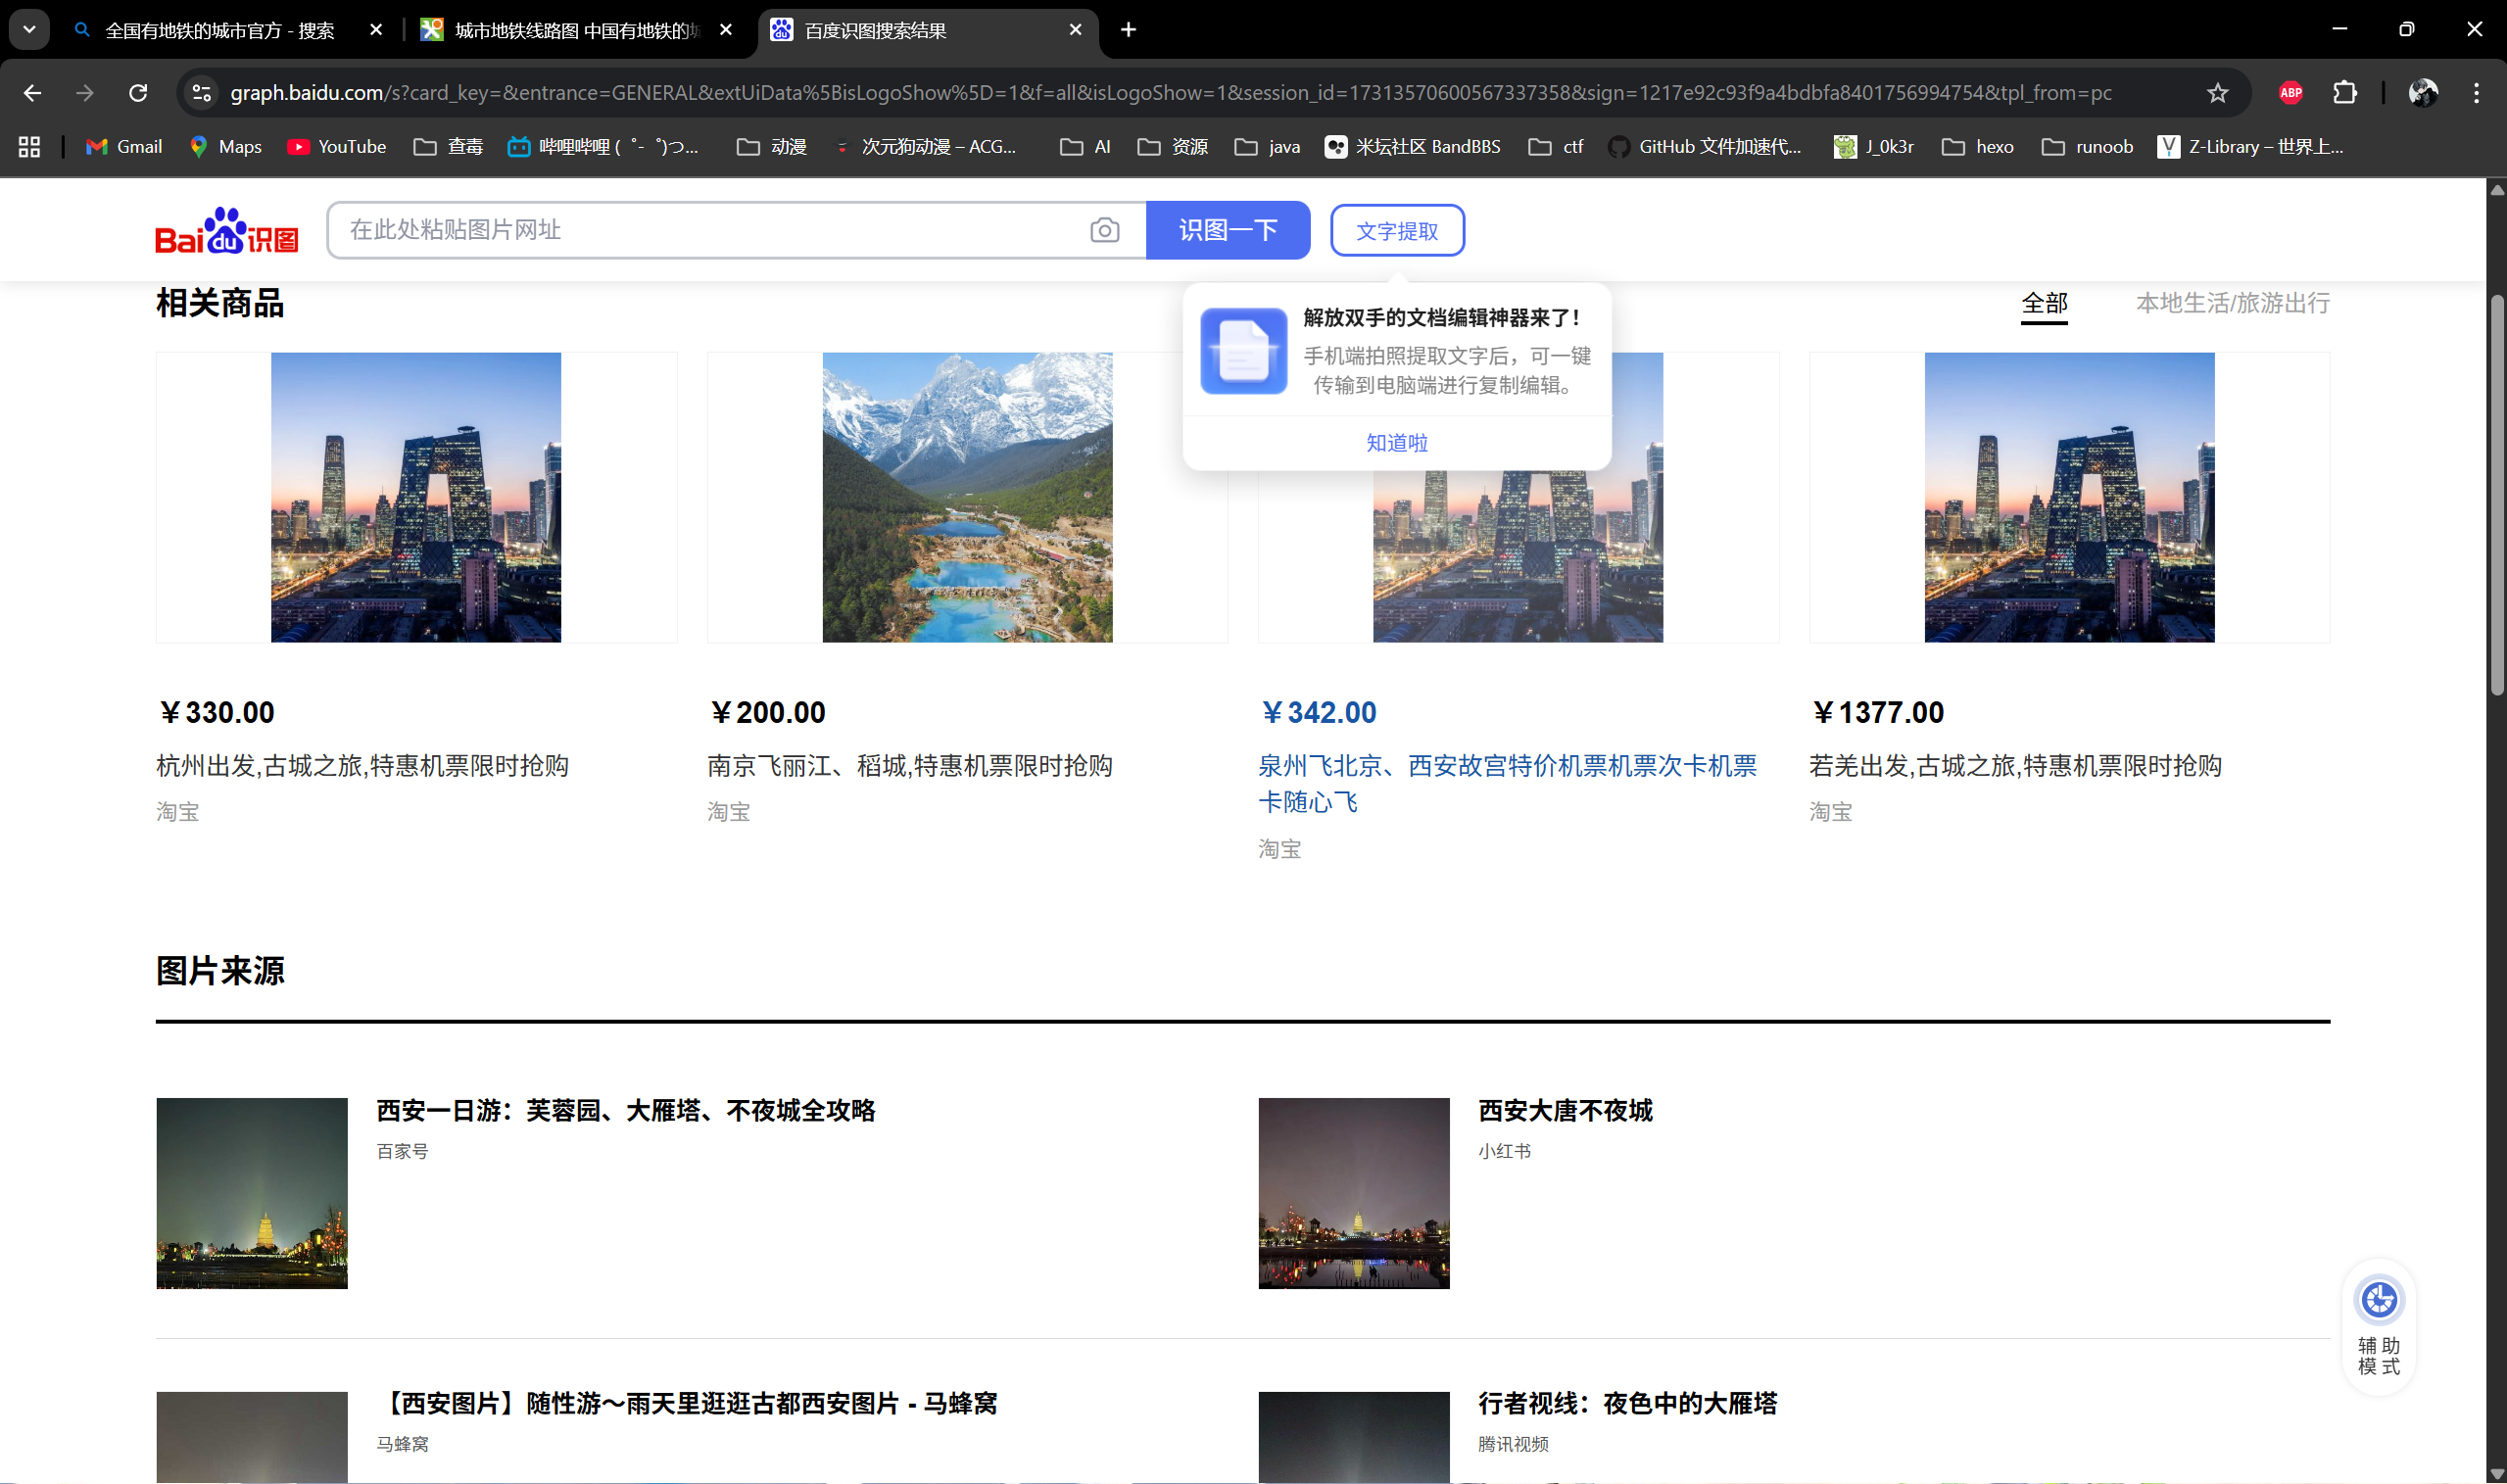The width and height of the screenshot is (2507, 1484).
Task: Switch to the 城市地铁线路图 browser tab
Action: coord(575,30)
